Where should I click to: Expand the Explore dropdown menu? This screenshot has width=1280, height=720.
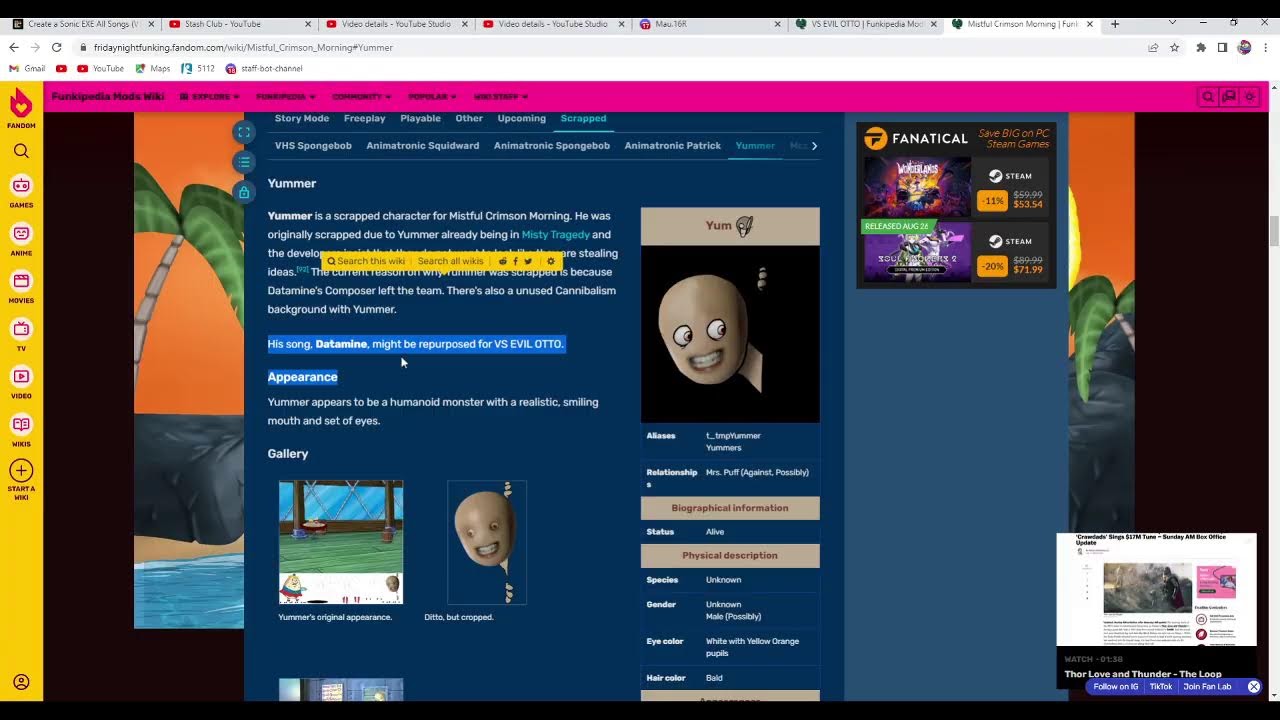pyautogui.click(x=210, y=97)
